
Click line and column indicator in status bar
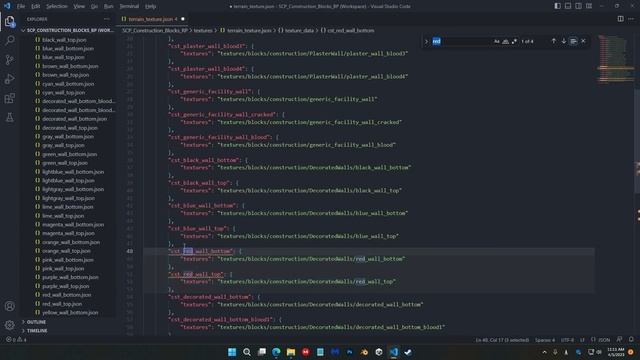click(502, 340)
